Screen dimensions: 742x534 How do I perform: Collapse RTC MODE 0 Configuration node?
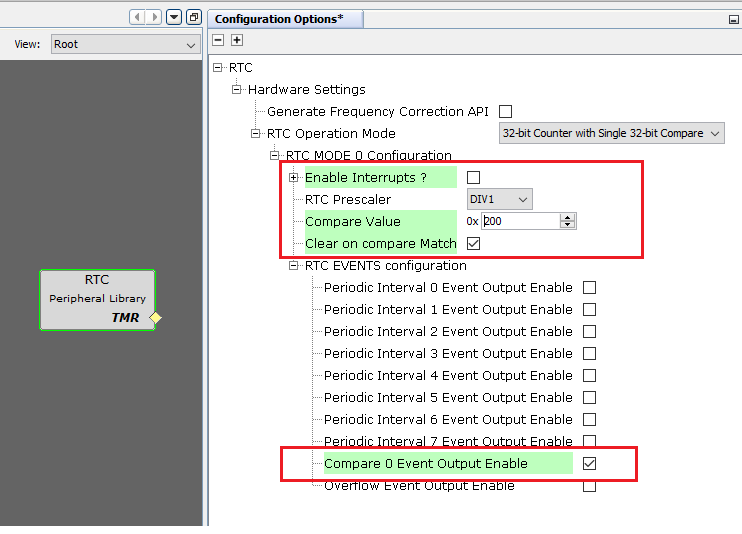(x=274, y=155)
